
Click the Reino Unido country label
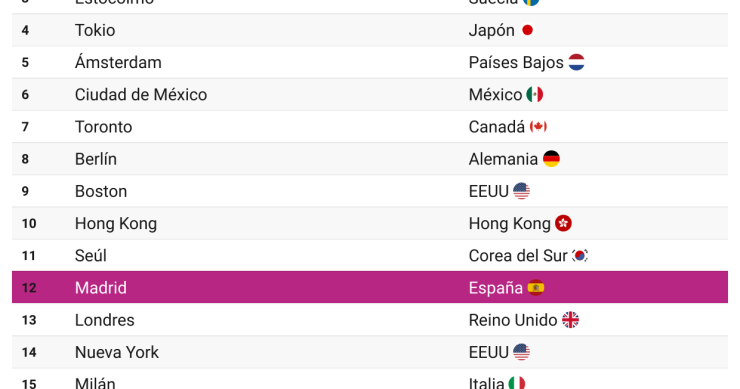pyautogui.click(x=513, y=320)
